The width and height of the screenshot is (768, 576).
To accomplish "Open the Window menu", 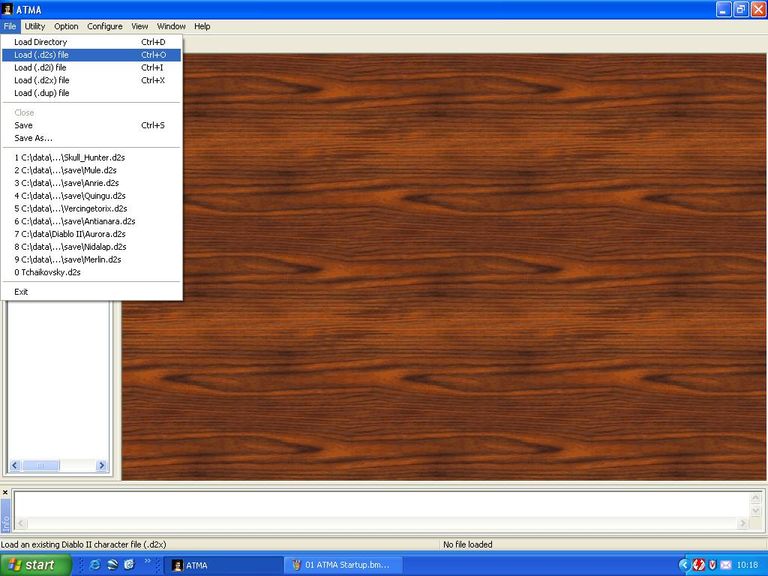I will tap(171, 26).
